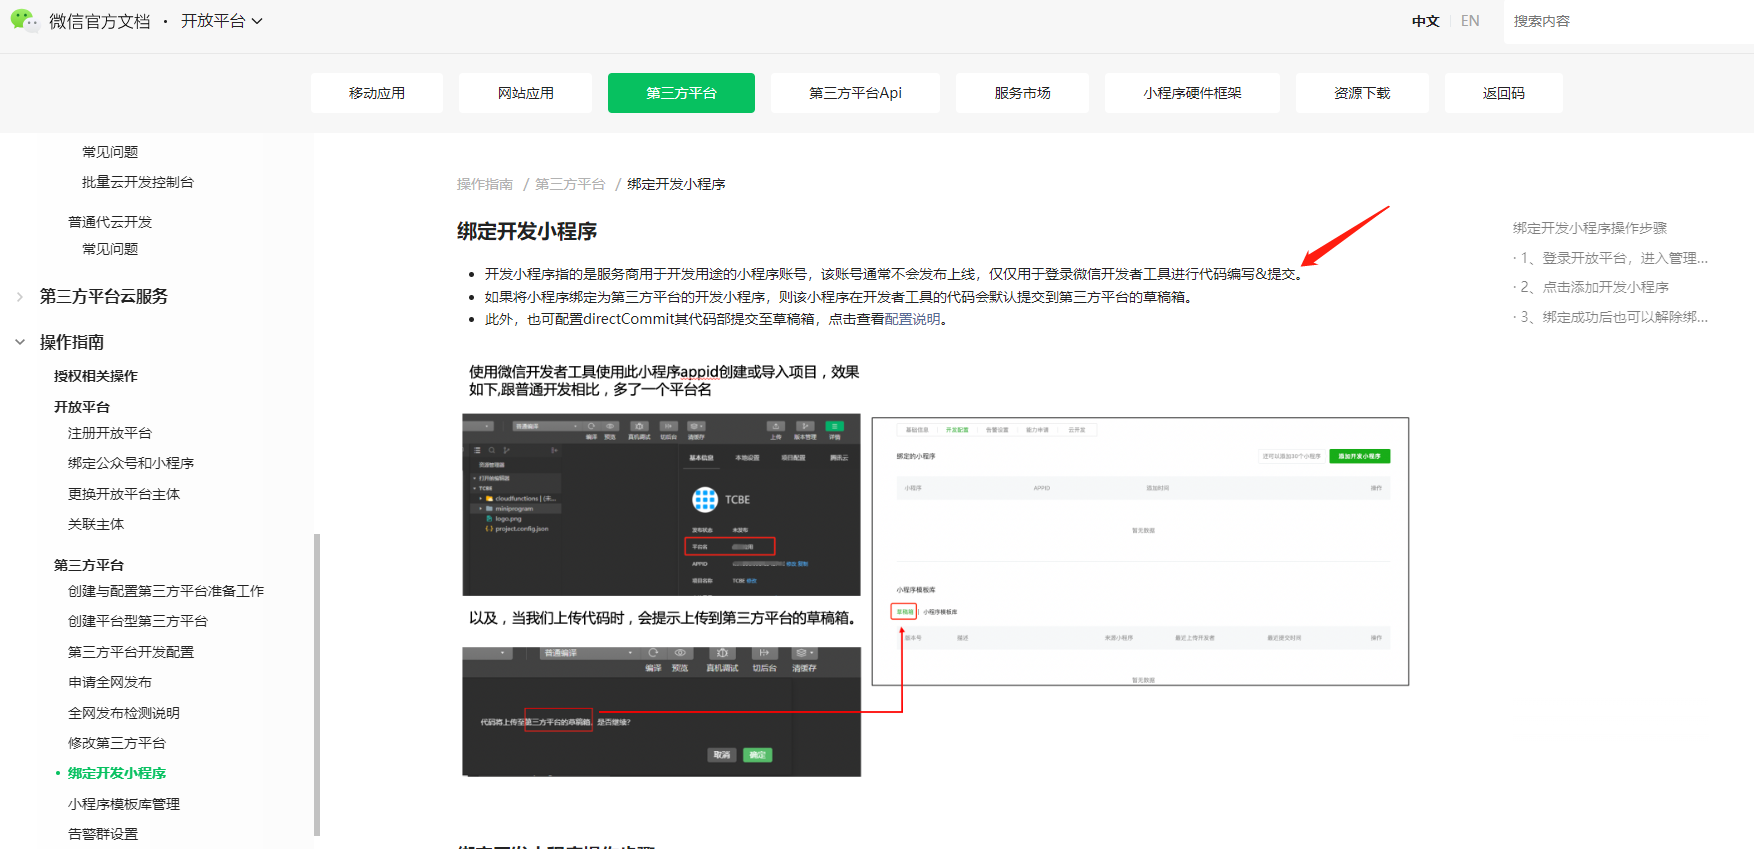Switch language to 中文
The width and height of the screenshot is (1754, 849).
pyautogui.click(x=1425, y=21)
